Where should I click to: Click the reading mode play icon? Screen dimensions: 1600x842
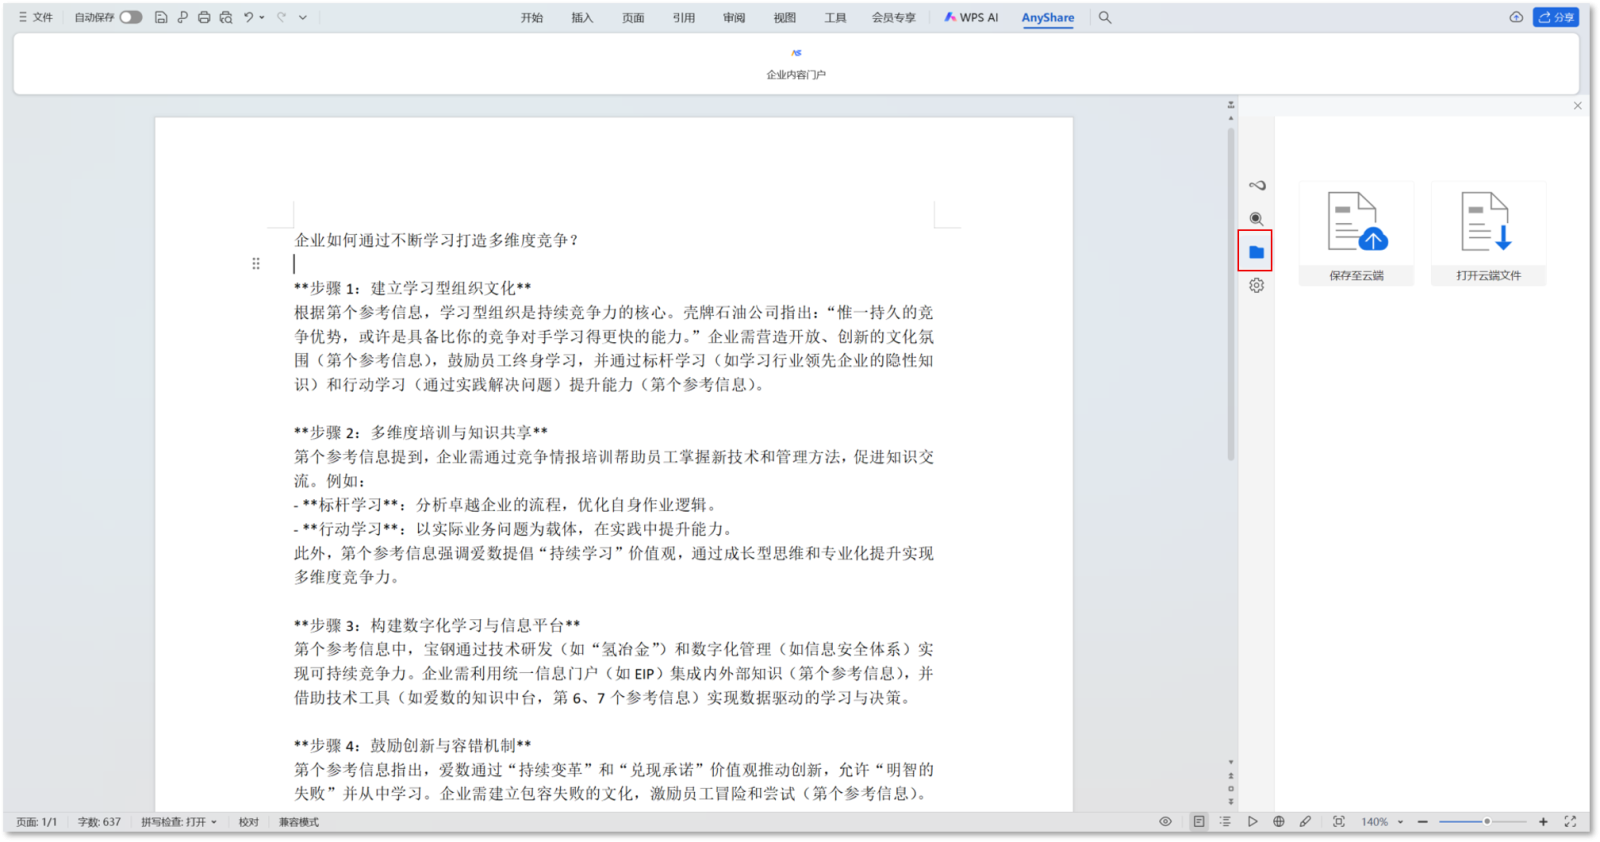1252,822
